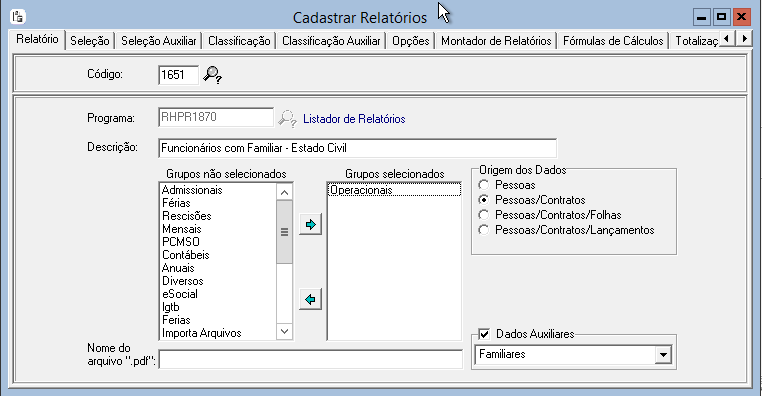The height and width of the screenshot is (396, 762).
Task: Switch to the Opções tab
Action: (x=411, y=41)
